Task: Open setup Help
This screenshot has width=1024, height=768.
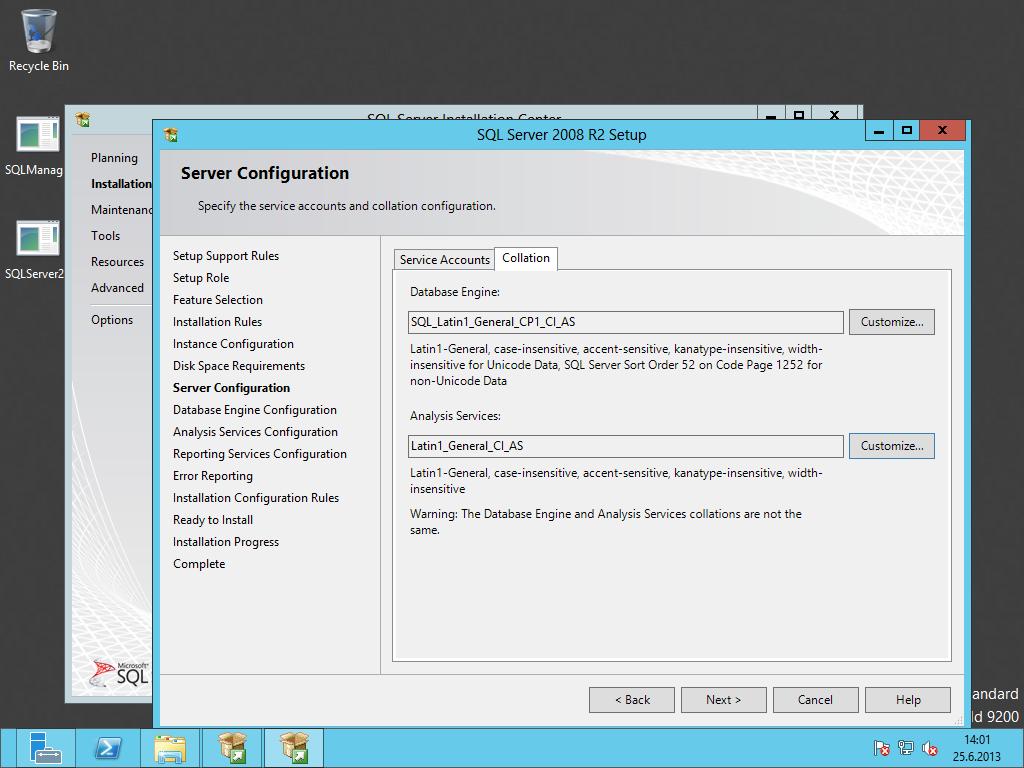Action: (x=908, y=700)
